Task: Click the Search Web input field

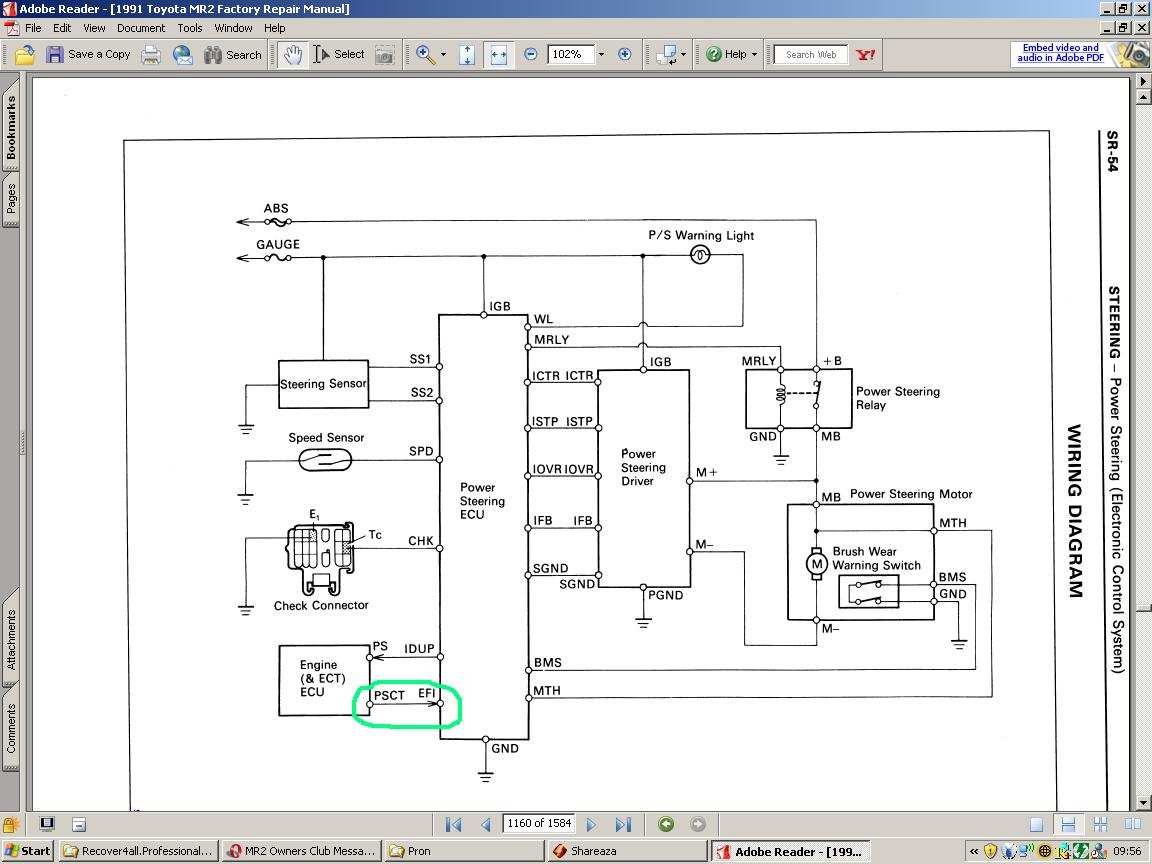Action: click(x=810, y=55)
